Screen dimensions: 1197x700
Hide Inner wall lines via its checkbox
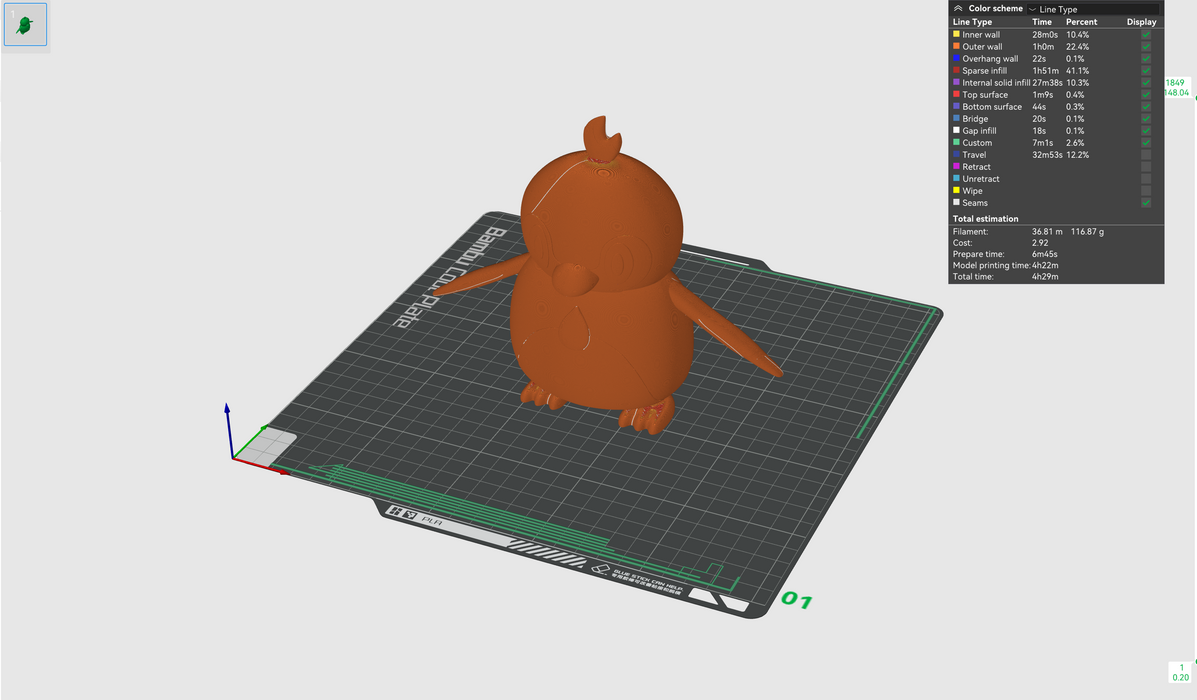click(x=1146, y=35)
